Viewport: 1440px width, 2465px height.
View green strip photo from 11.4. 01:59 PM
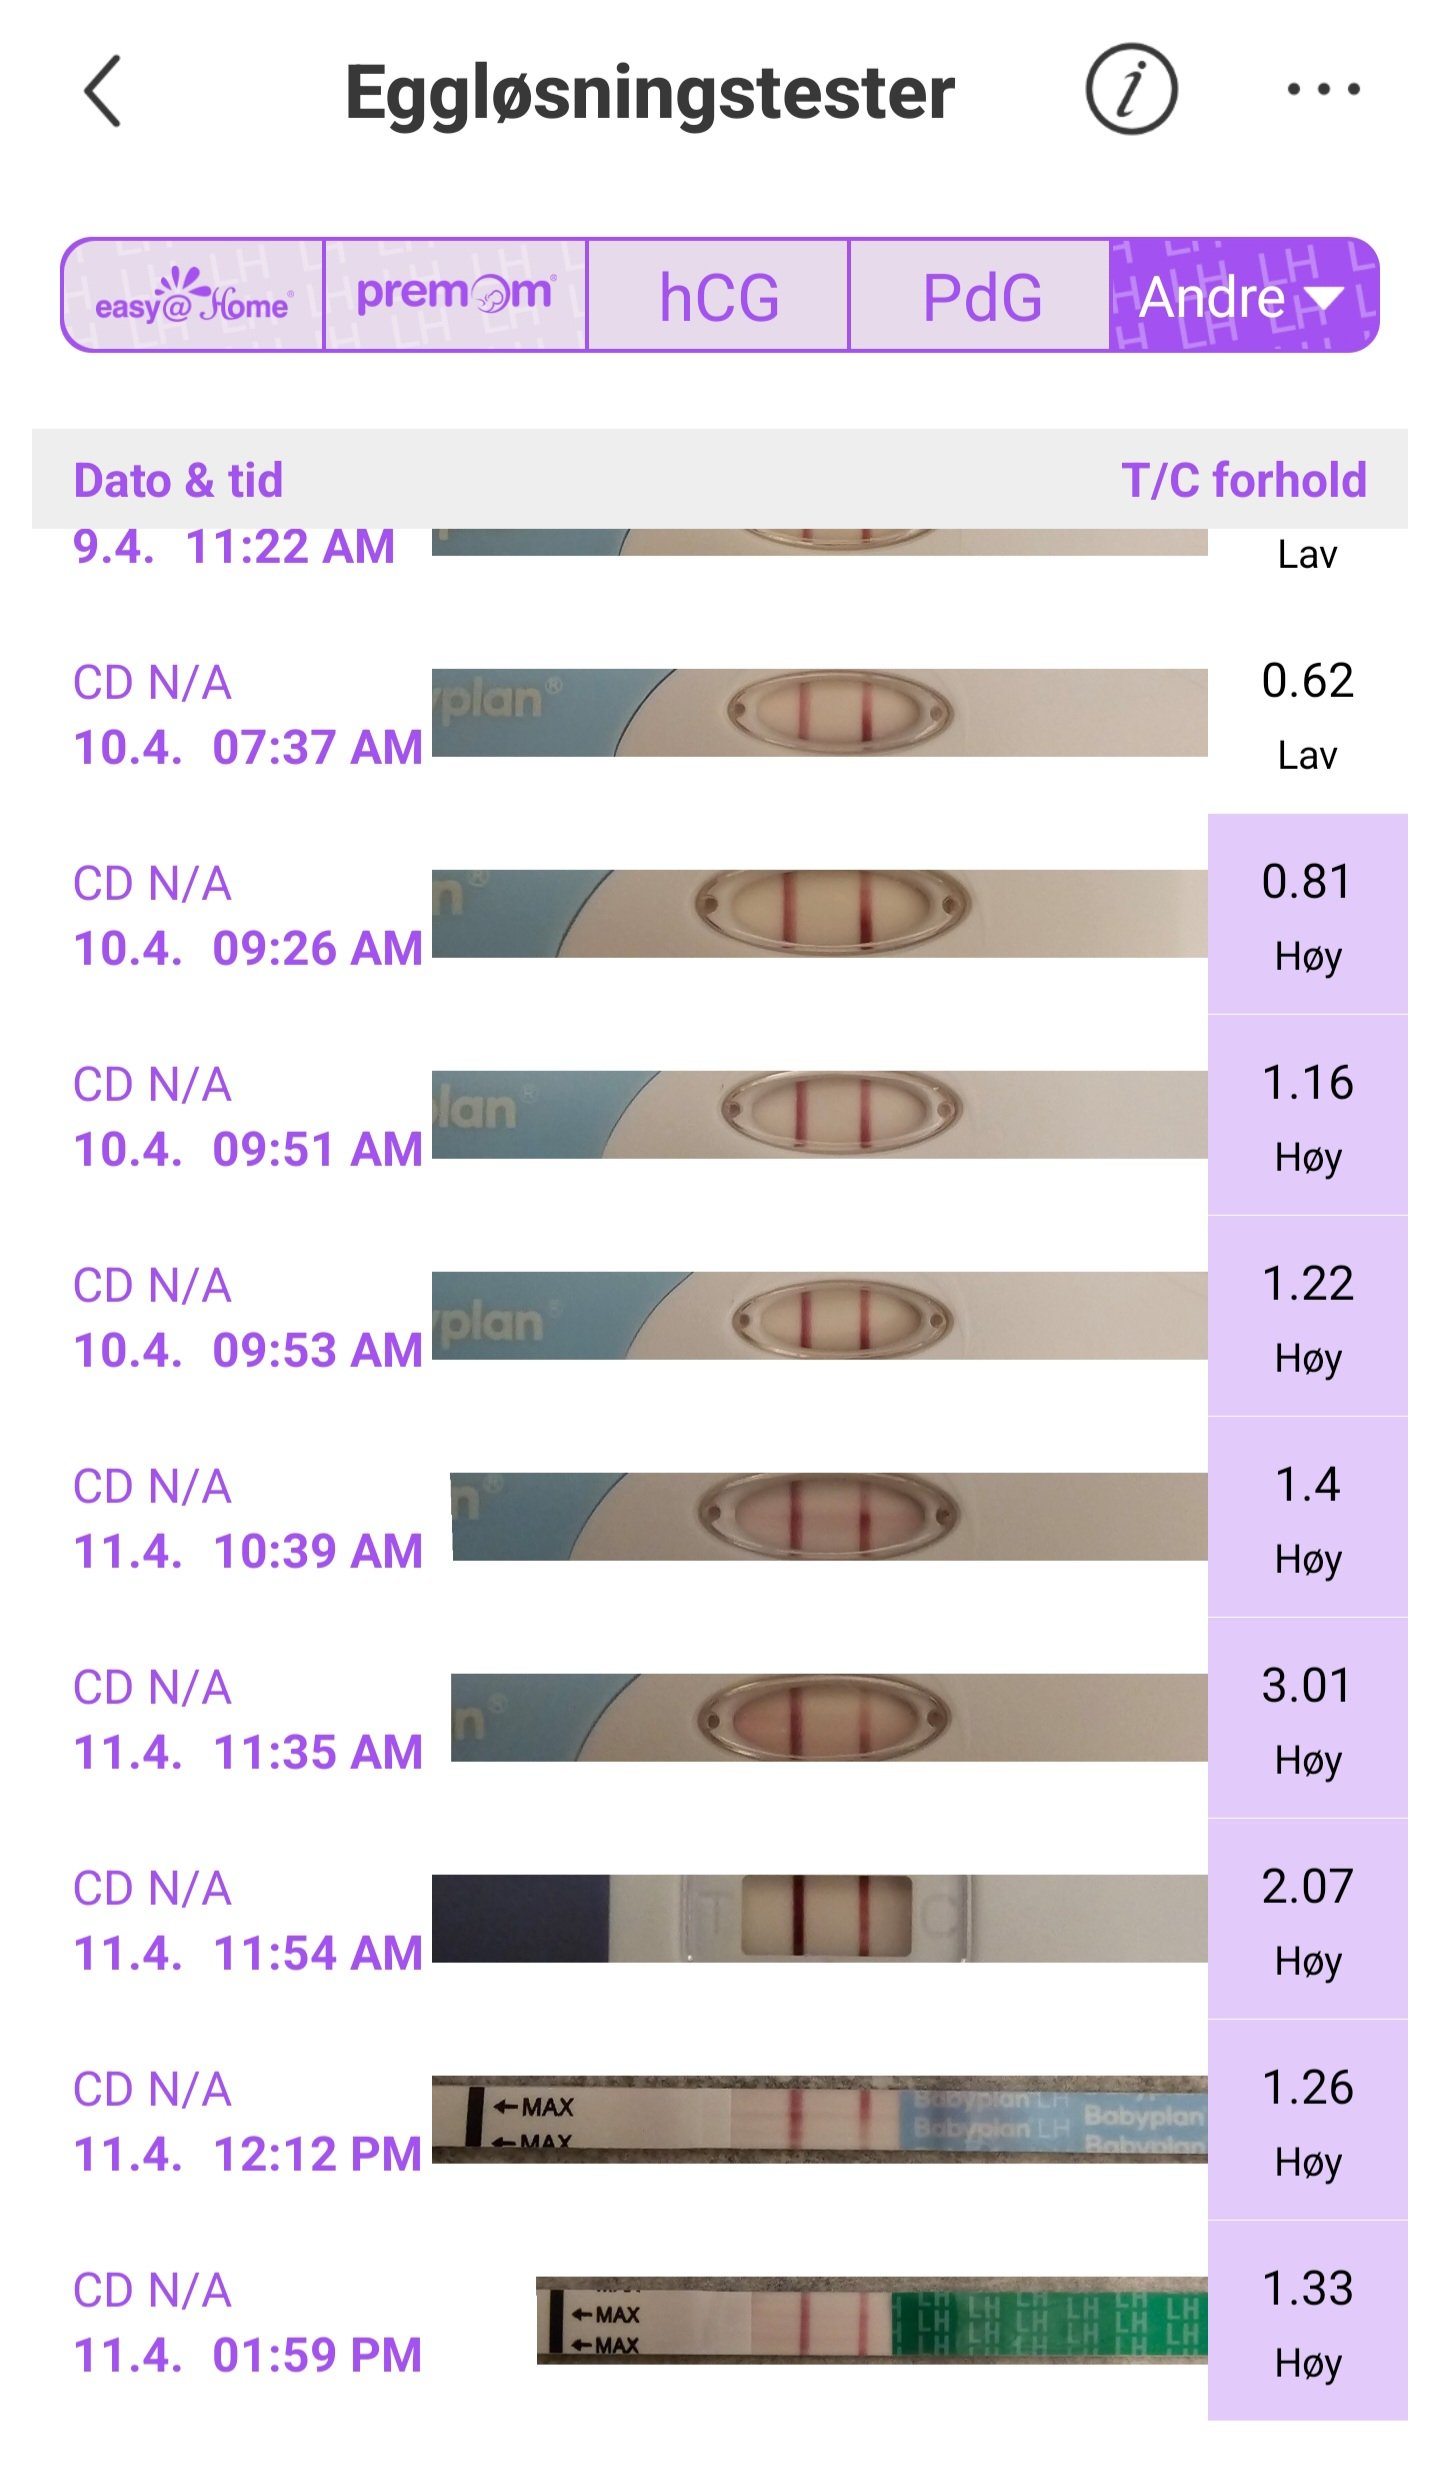[x=871, y=2319]
